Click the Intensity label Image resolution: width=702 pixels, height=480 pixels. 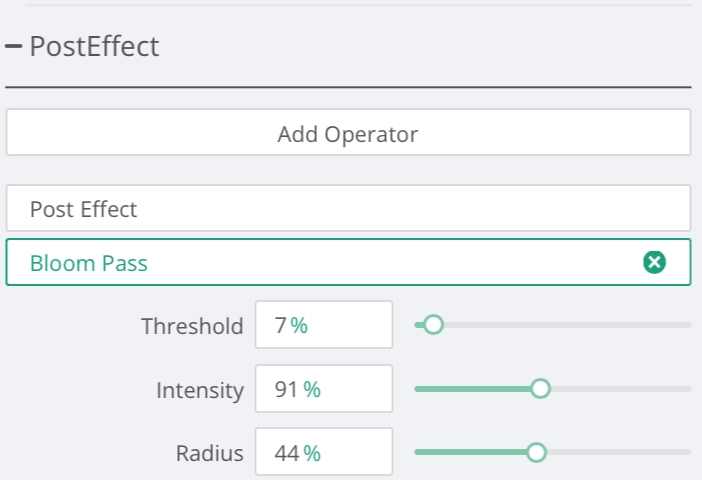coord(199,390)
